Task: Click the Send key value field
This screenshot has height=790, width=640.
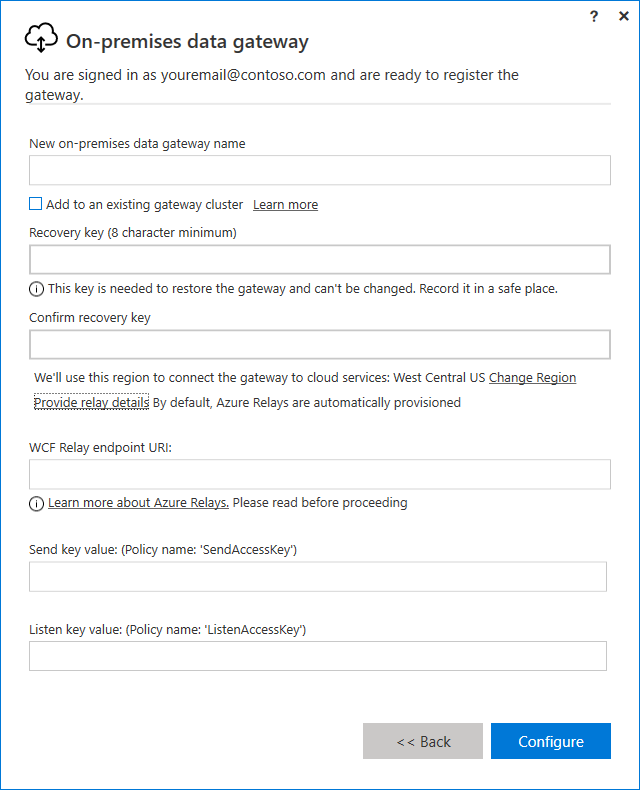Action: (x=318, y=577)
